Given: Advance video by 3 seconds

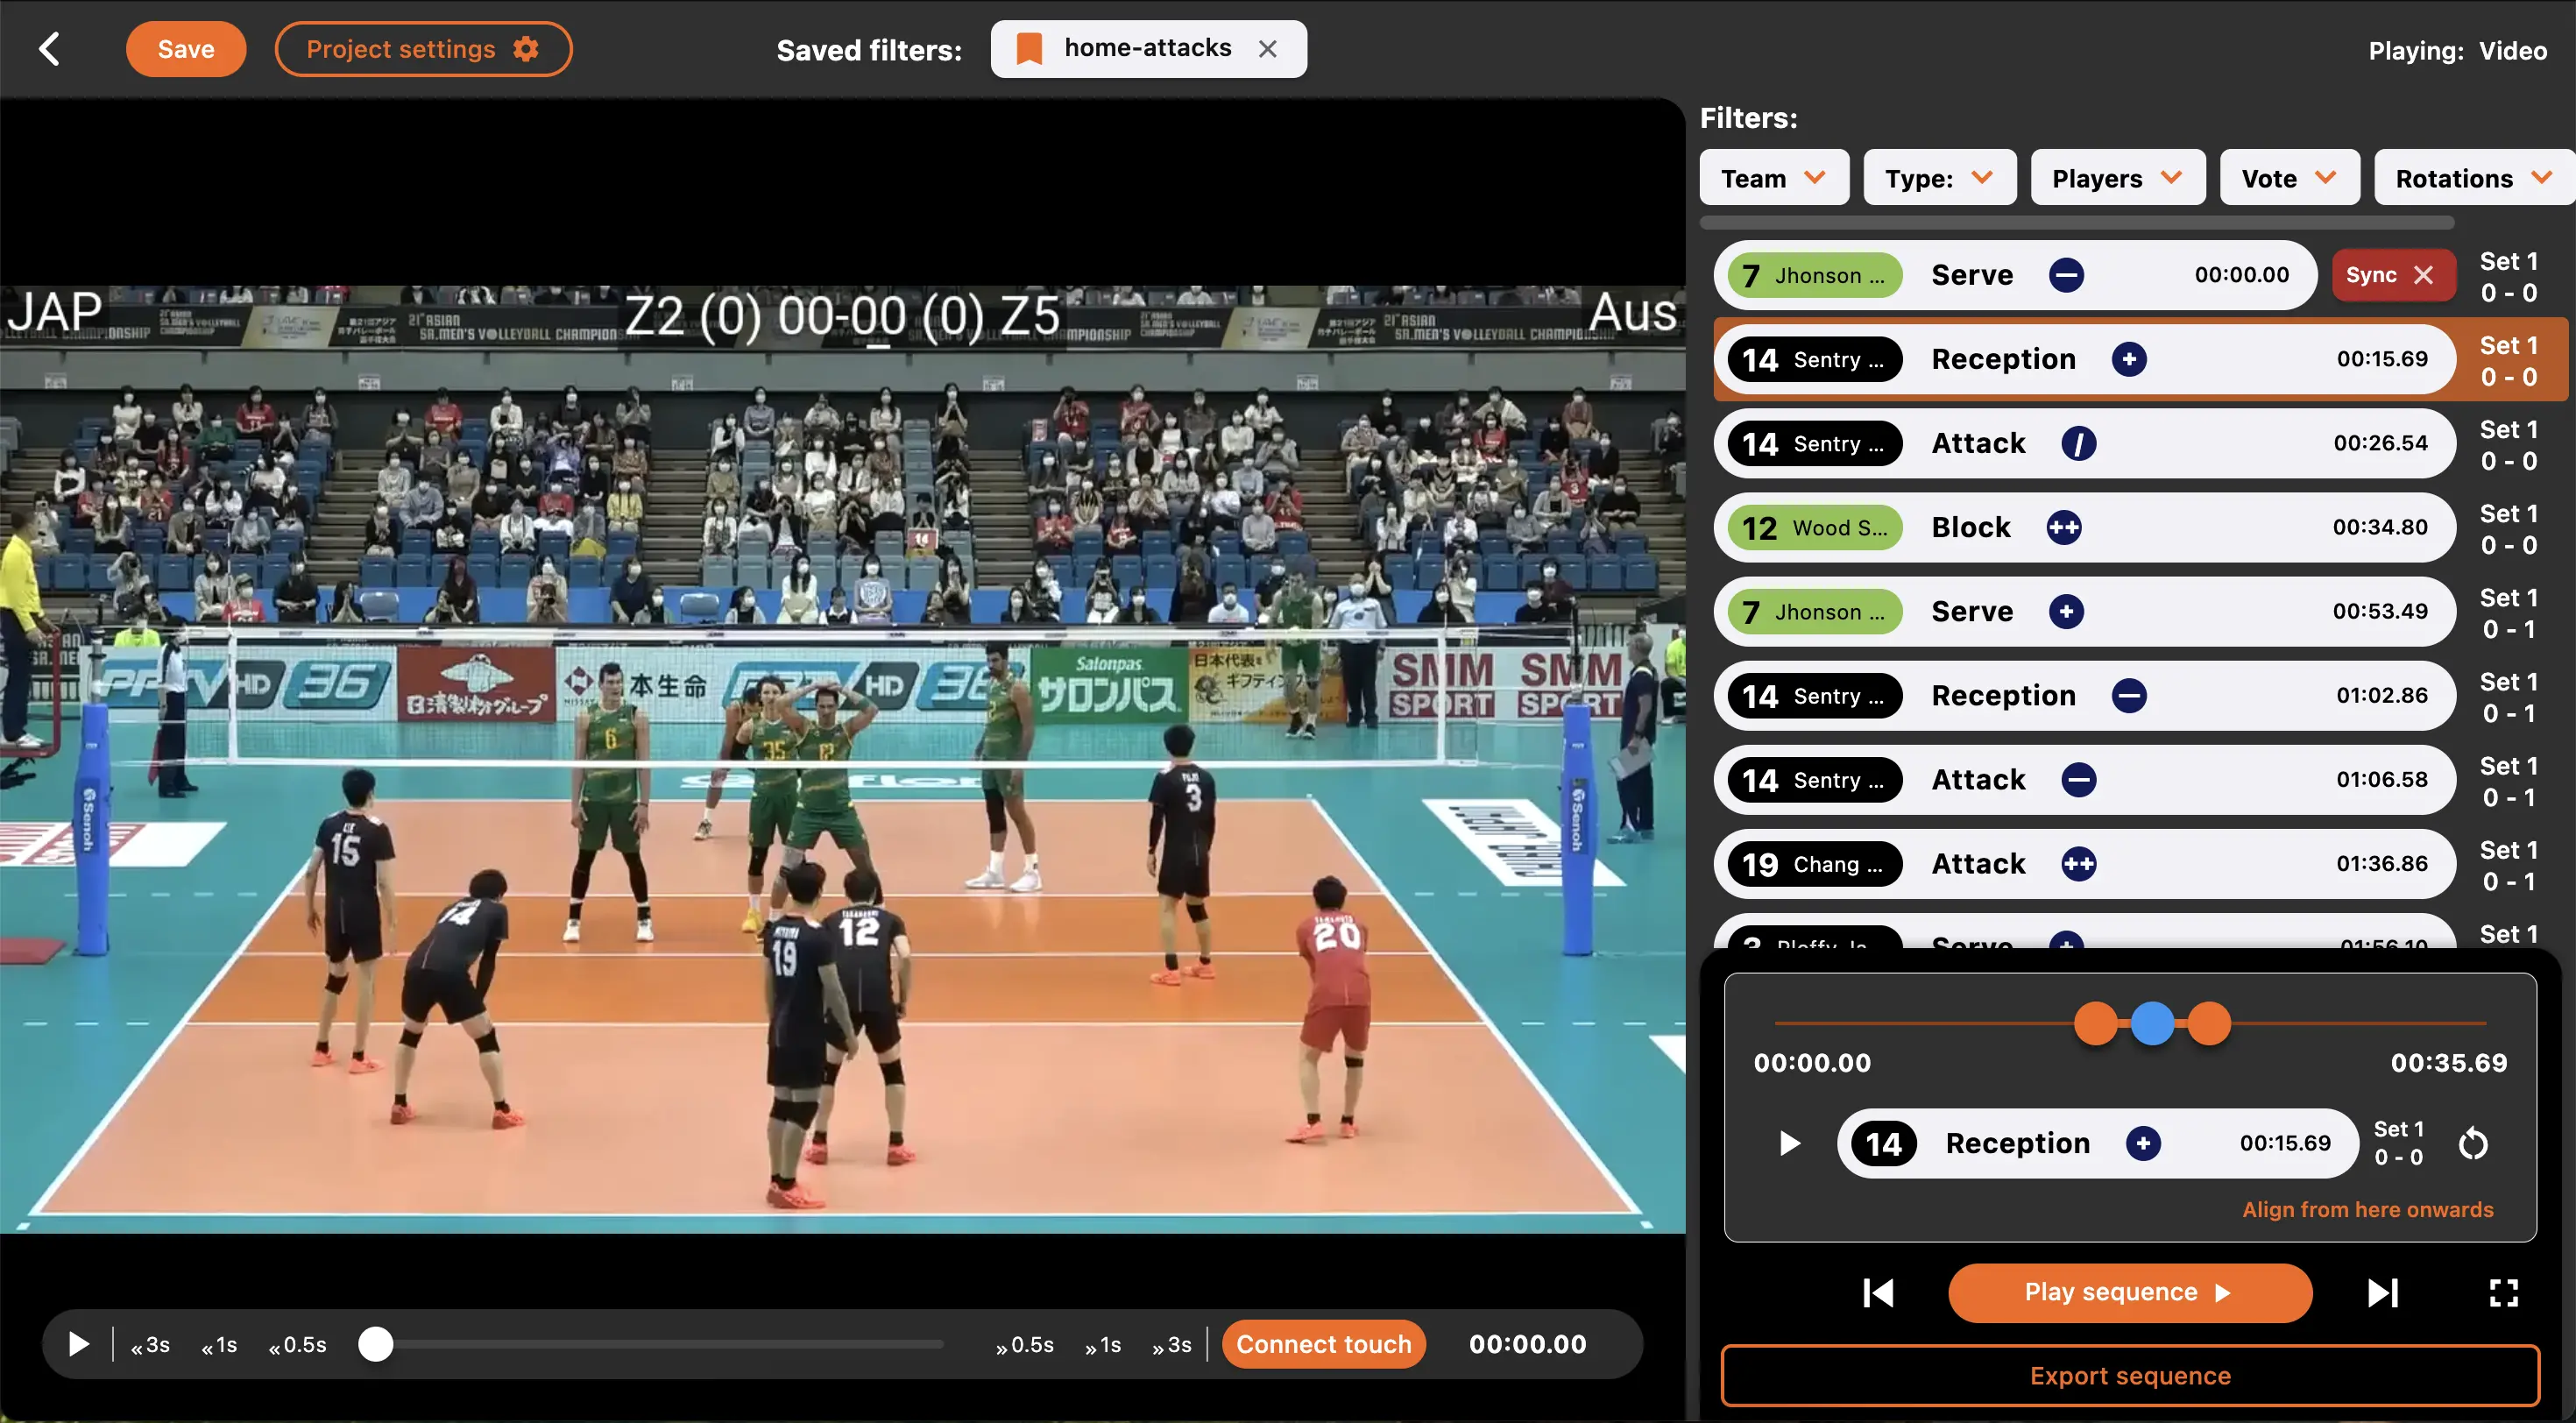Looking at the screenshot, I should [1171, 1345].
